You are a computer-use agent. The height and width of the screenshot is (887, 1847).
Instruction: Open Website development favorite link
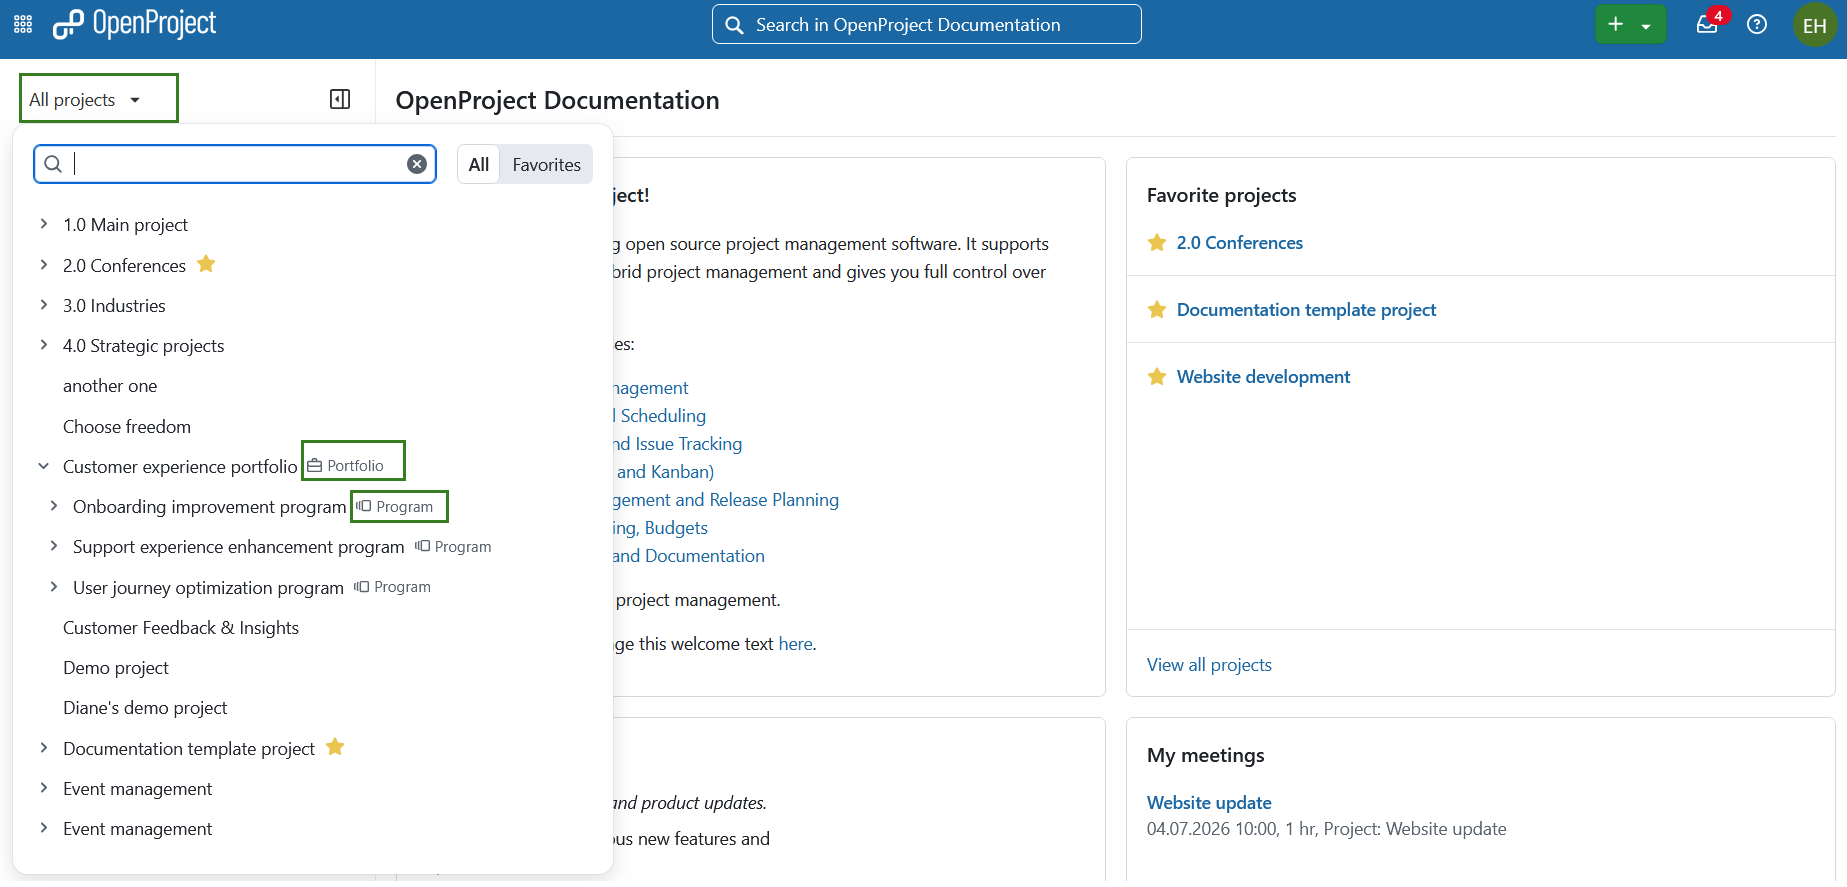1263,377
